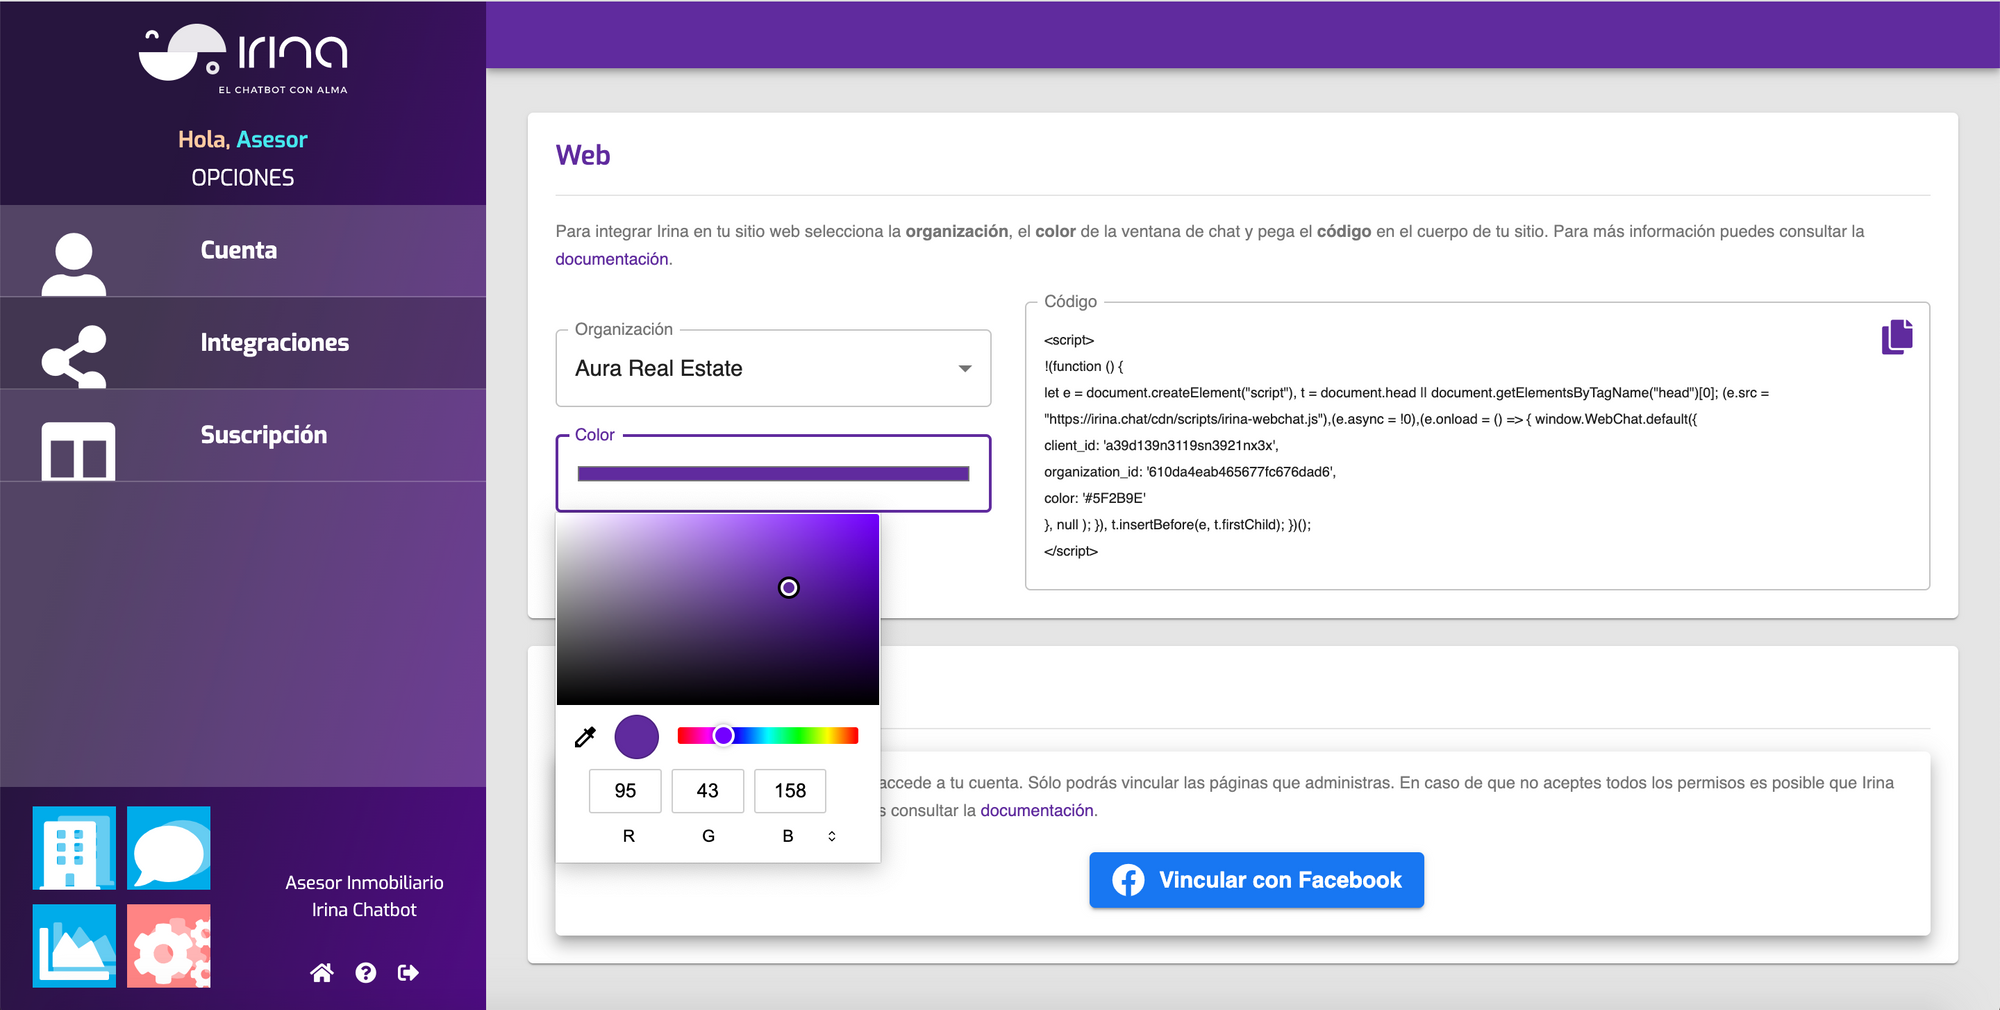
Task: Open the Suscripción menu option
Action: 243,435
